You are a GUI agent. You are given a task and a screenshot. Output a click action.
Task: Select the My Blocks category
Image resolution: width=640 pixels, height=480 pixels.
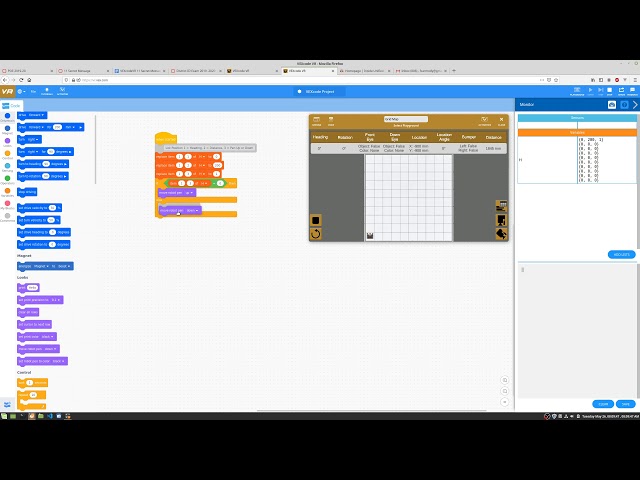[7, 205]
